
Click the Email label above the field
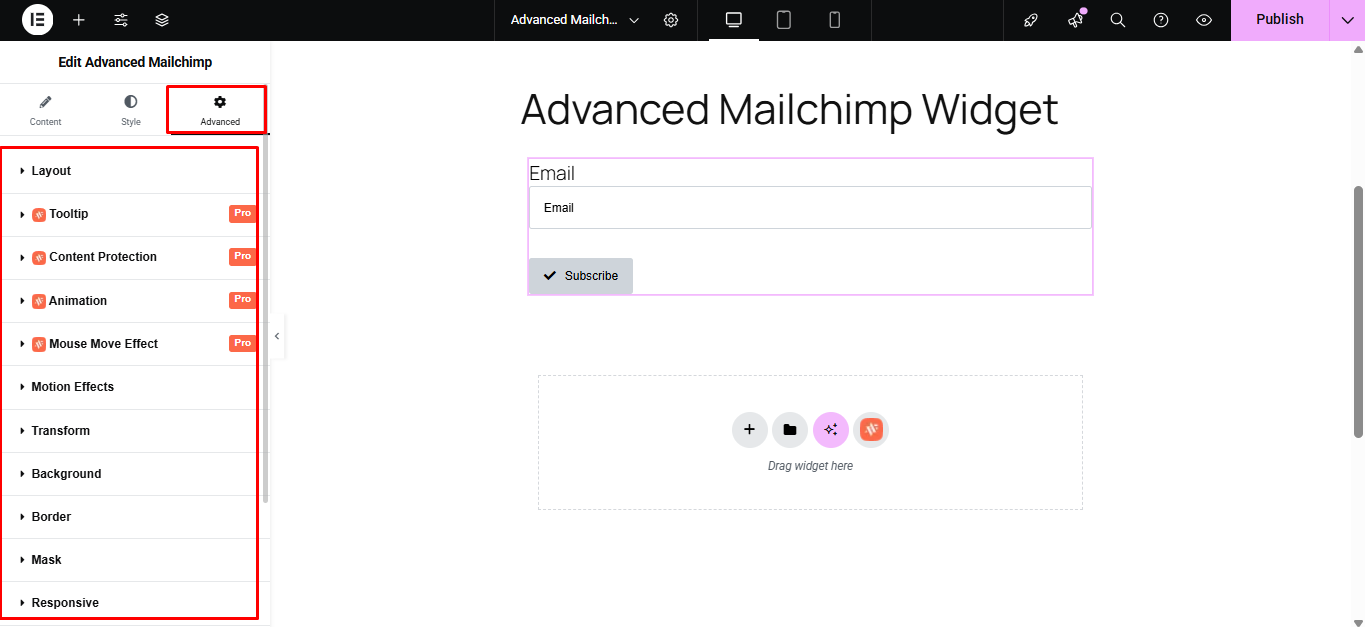(x=552, y=173)
